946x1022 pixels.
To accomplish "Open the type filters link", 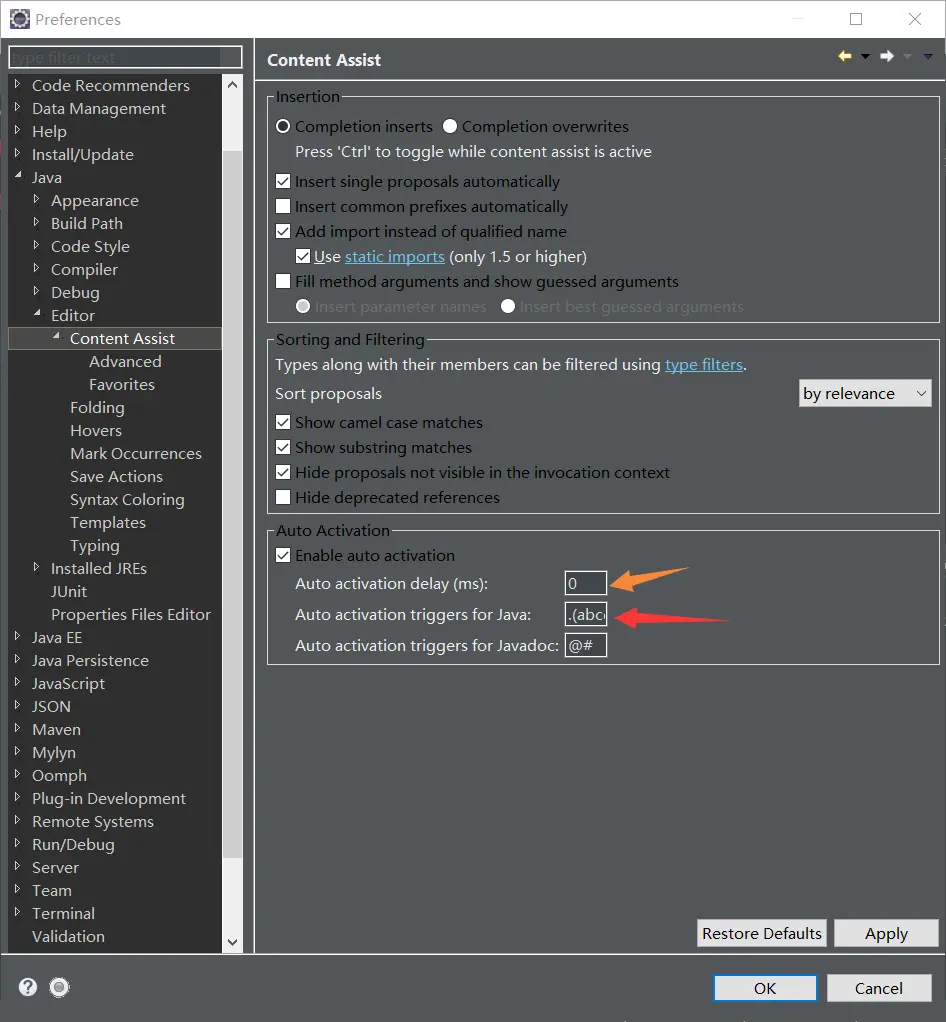I will (703, 364).
